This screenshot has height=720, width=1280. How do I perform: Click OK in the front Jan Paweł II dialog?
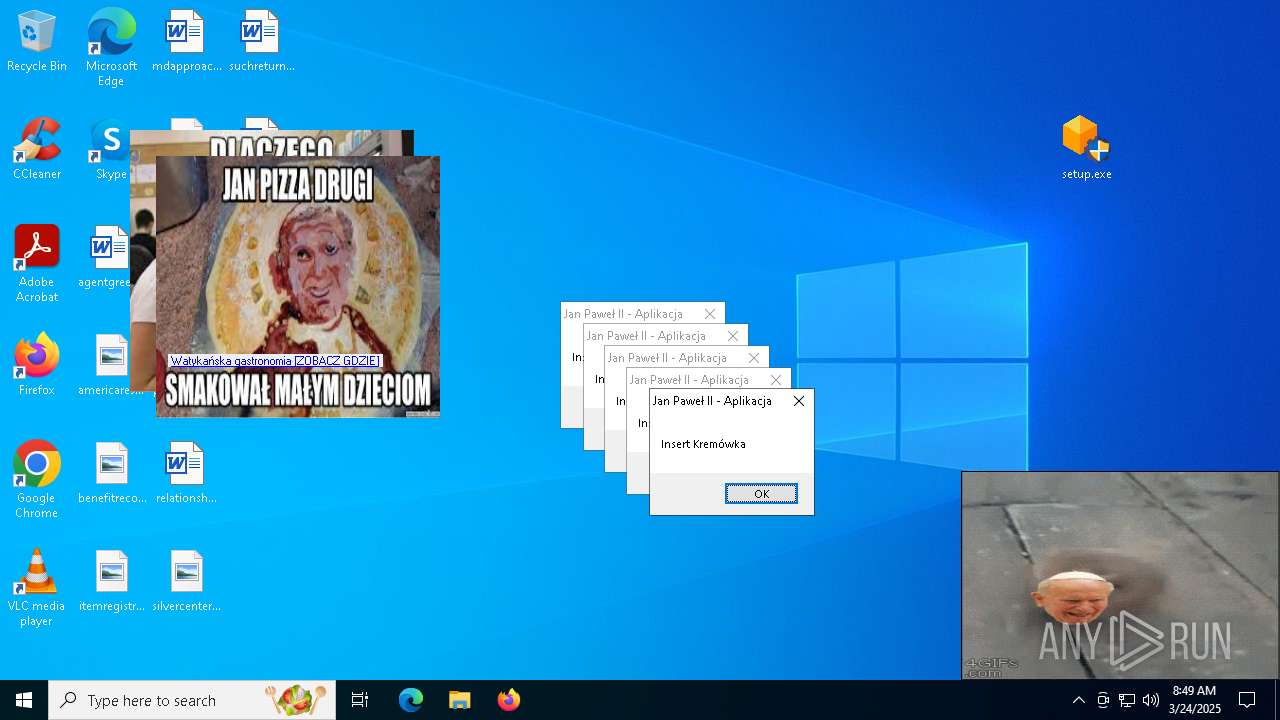tap(761, 494)
